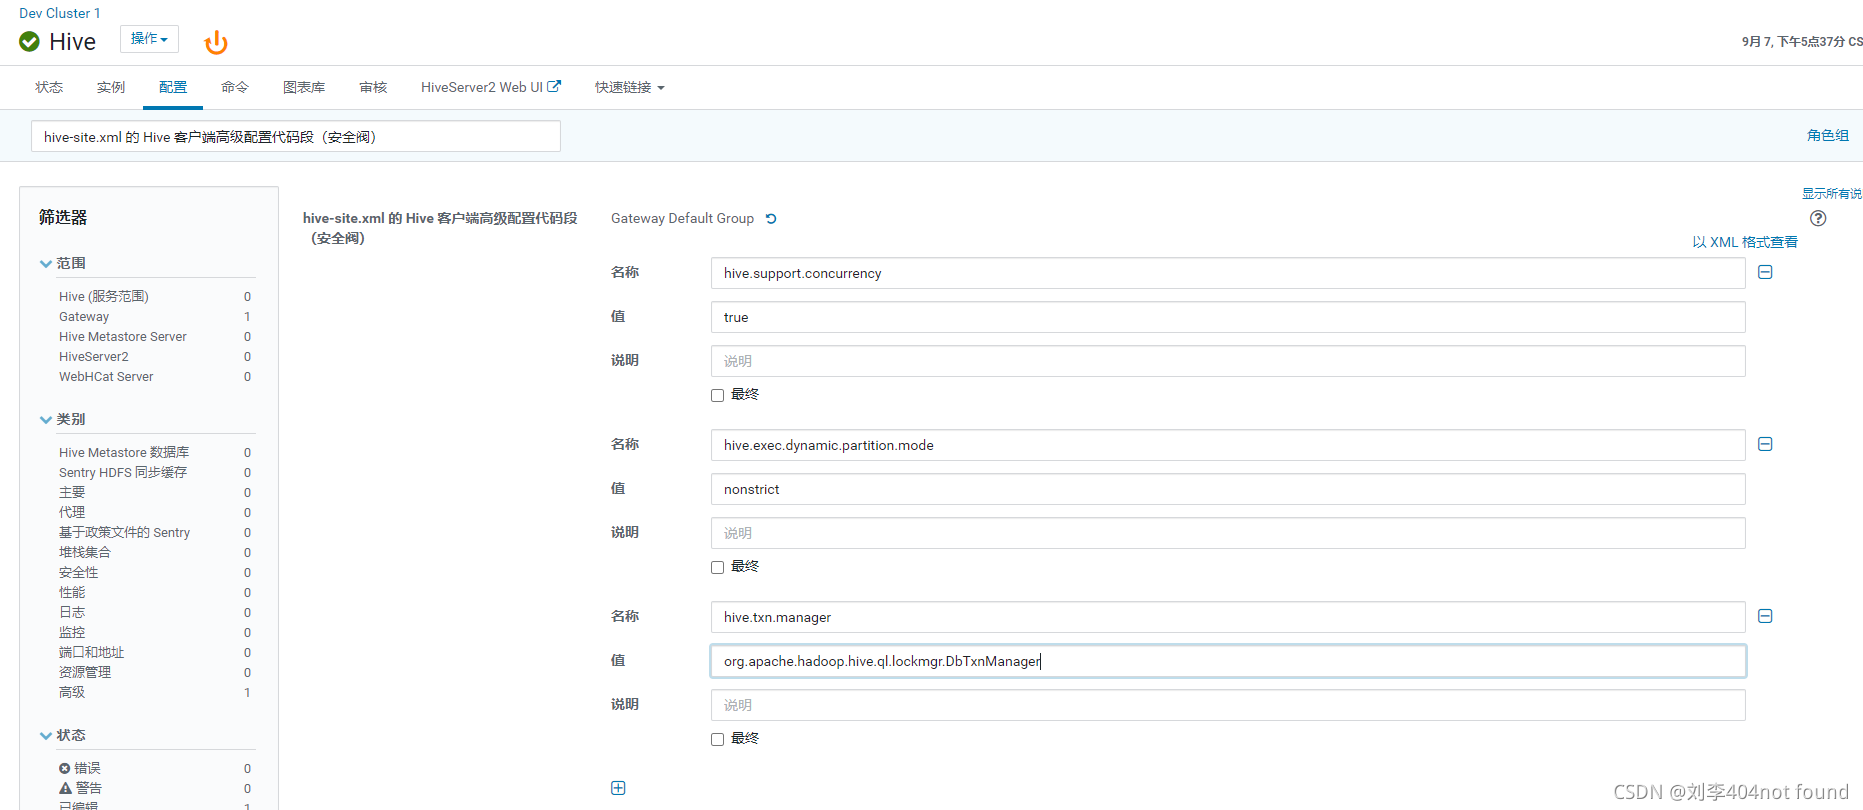The image size is (1863, 810).
Task: Collapse the 状态 status filter section
Action: click(62, 735)
